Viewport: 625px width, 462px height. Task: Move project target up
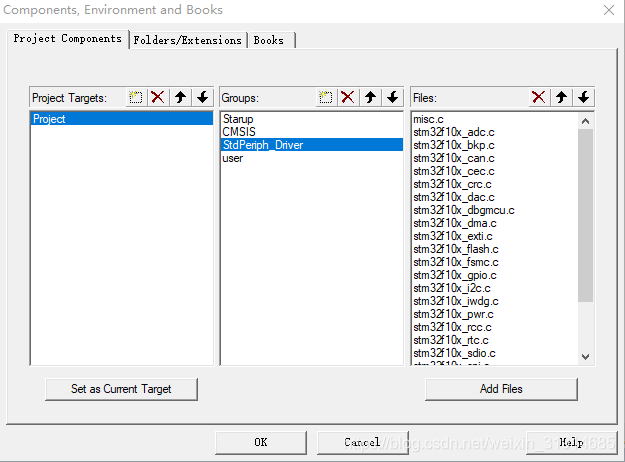[x=180, y=97]
